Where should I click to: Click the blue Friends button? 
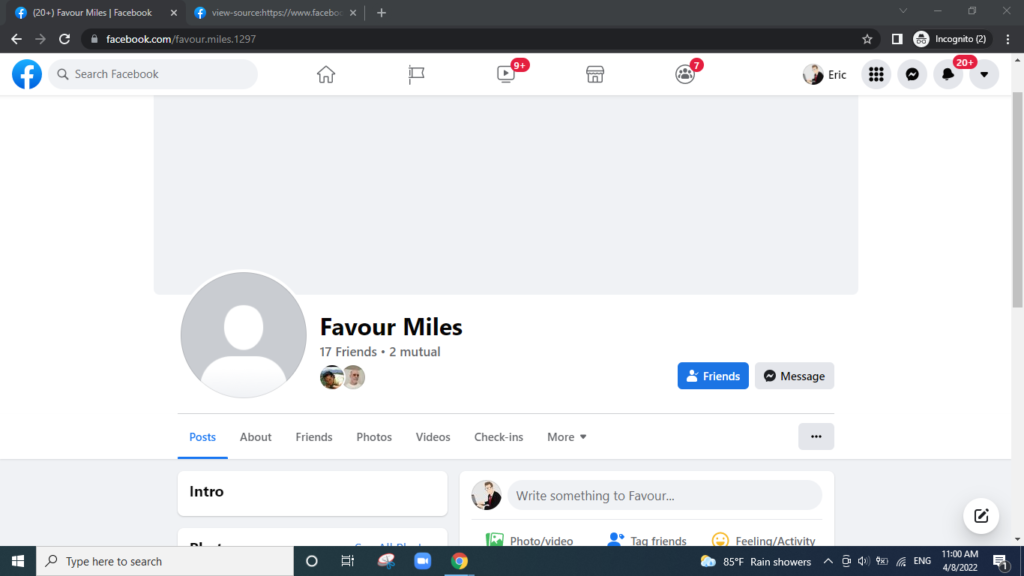713,376
